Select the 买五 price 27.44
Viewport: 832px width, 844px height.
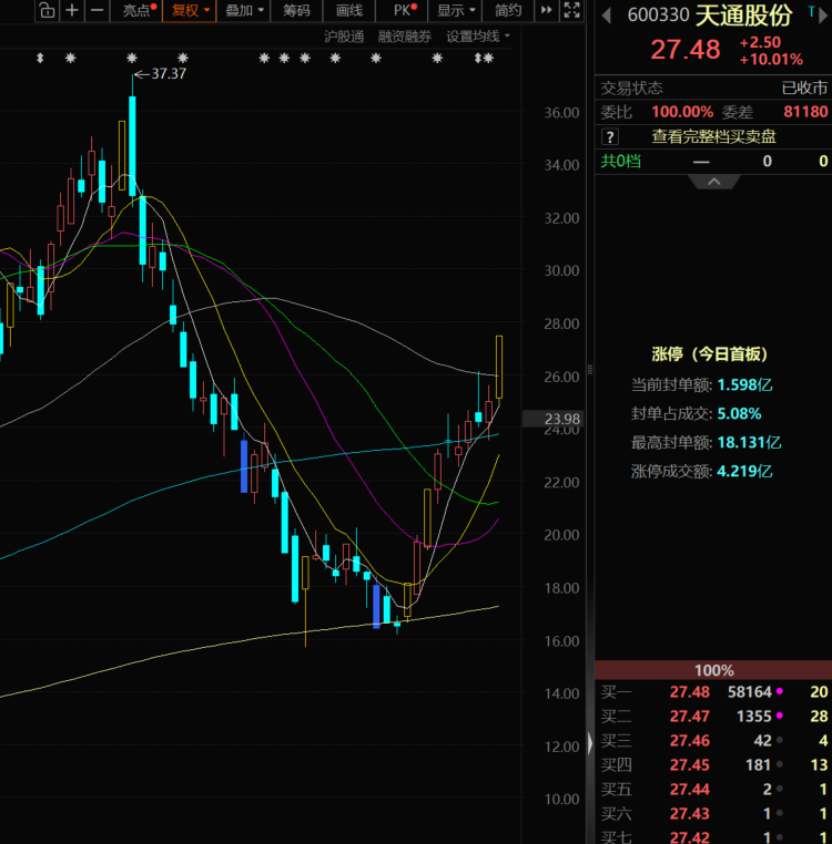[x=689, y=789]
